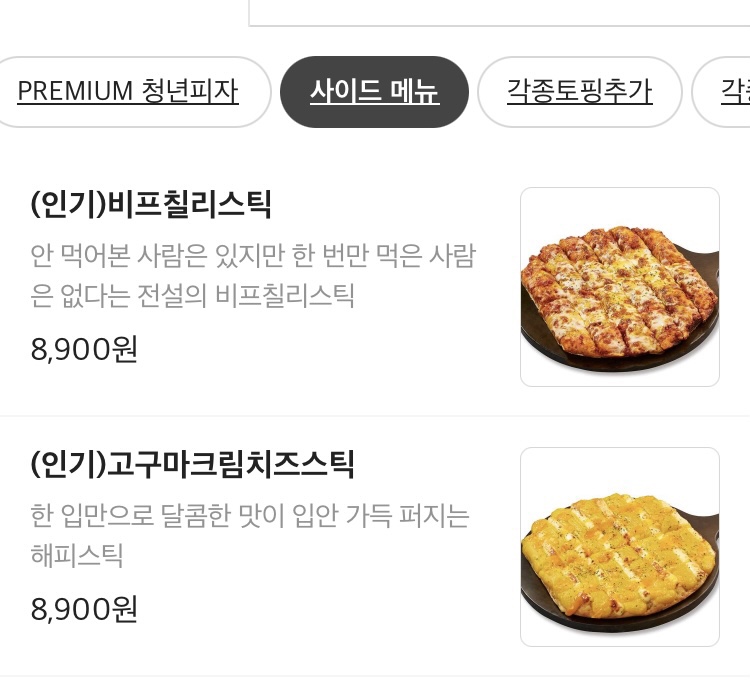Image resolution: width=750 pixels, height=687 pixels.
Task: Select the 비프칠리스틱 description text
Action: click(254, 276)
